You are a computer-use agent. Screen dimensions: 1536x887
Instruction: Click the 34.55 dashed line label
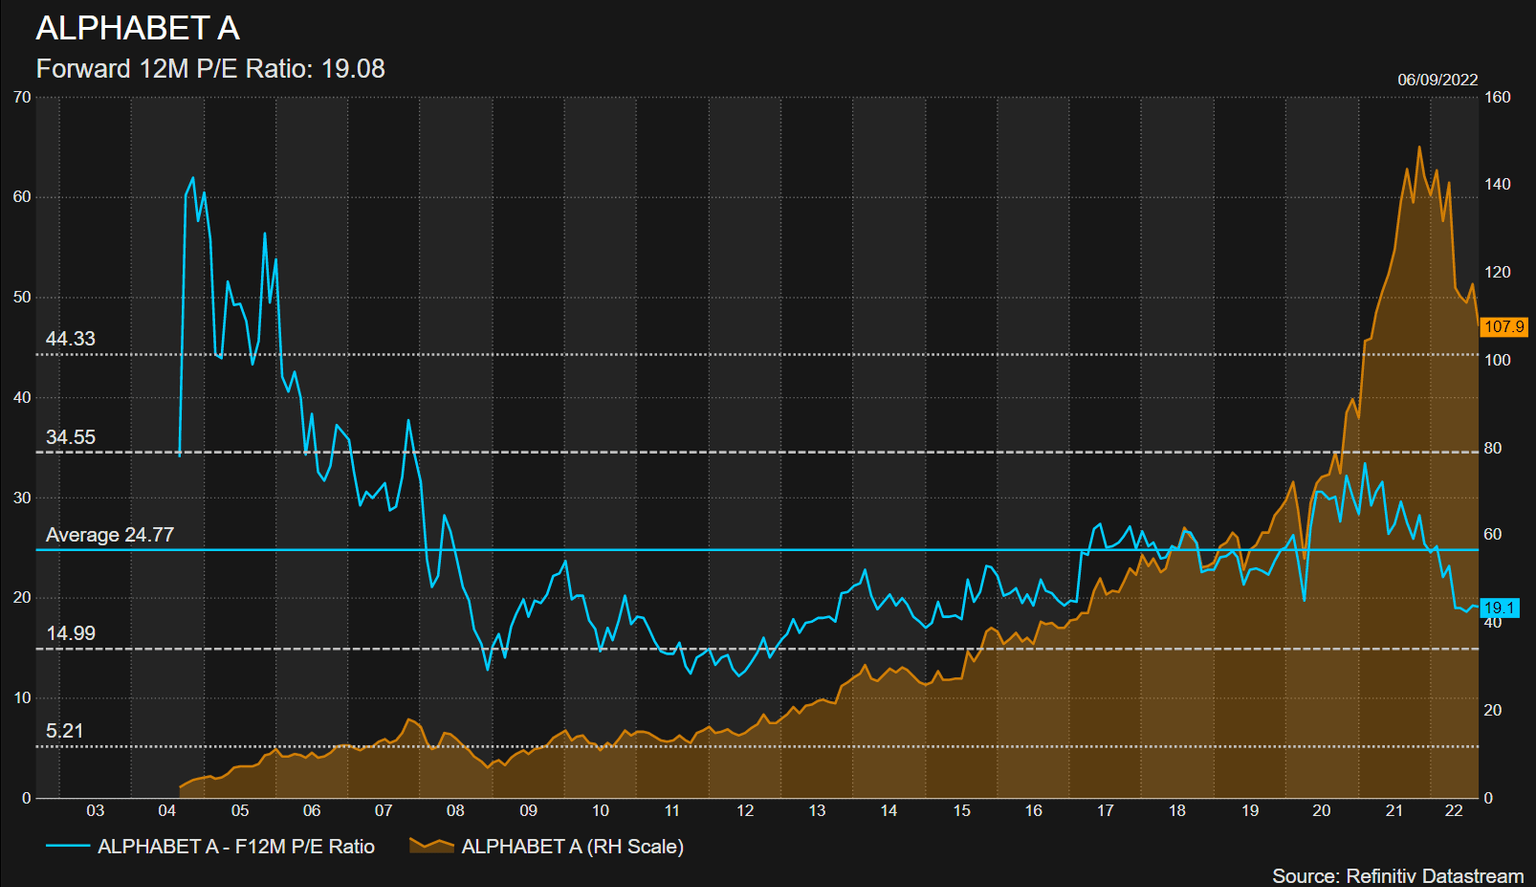[x=70, y=437]
